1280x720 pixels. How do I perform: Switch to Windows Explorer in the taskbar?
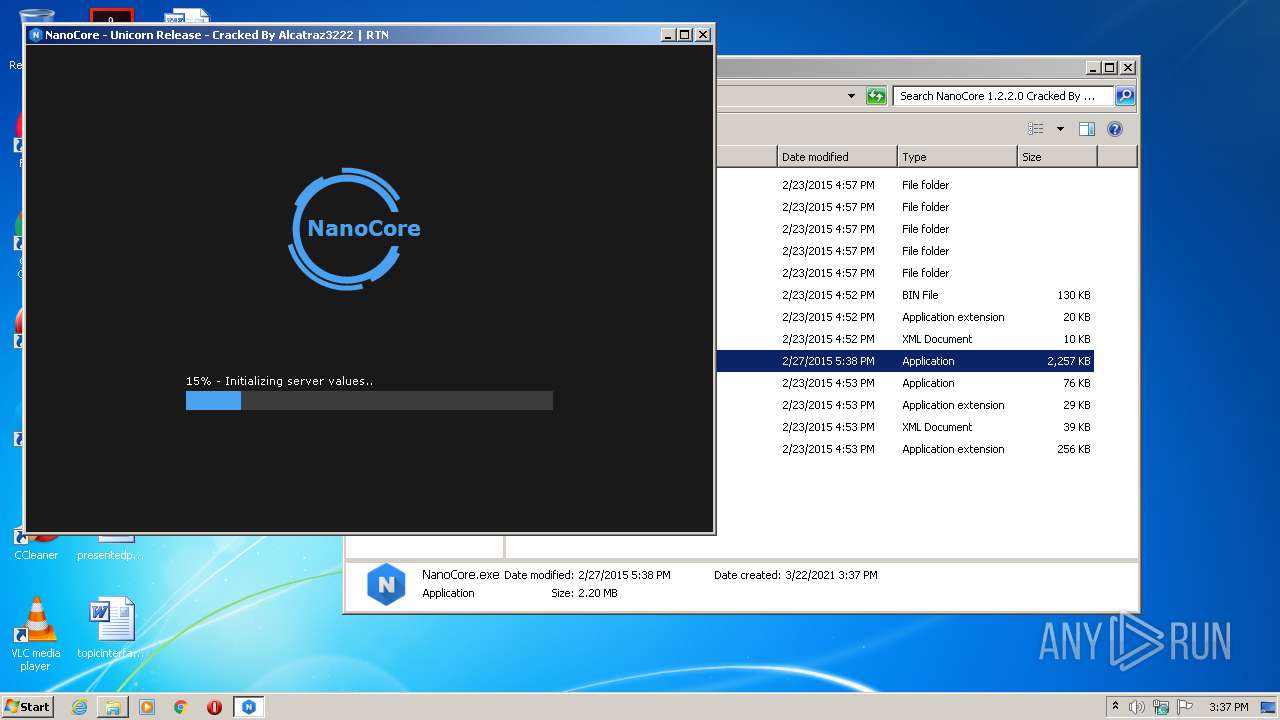[113, 707]
